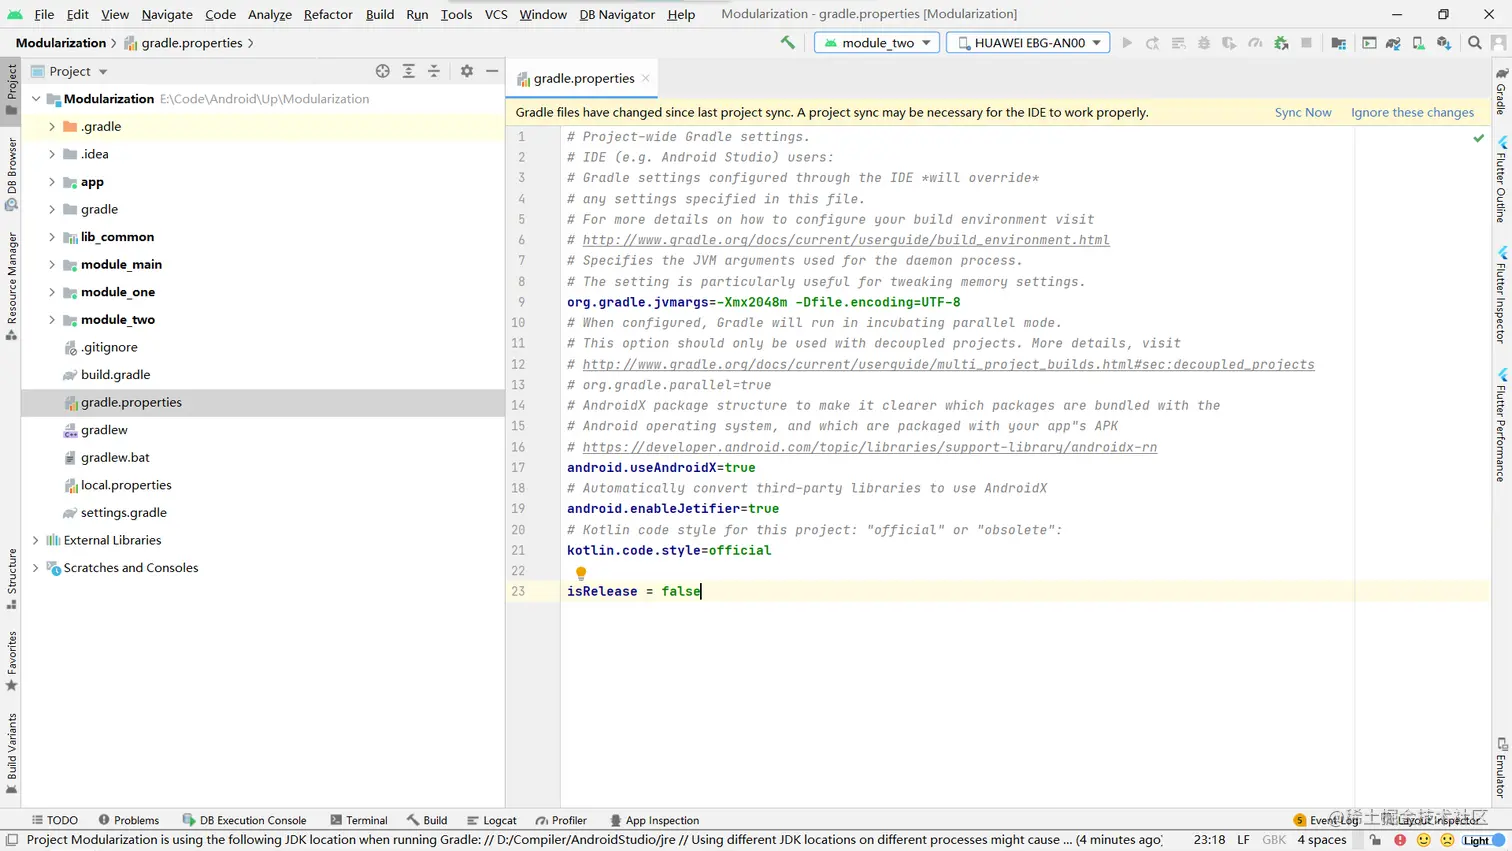Toggle the Light theme switch in status bar

coord(1484,840)
